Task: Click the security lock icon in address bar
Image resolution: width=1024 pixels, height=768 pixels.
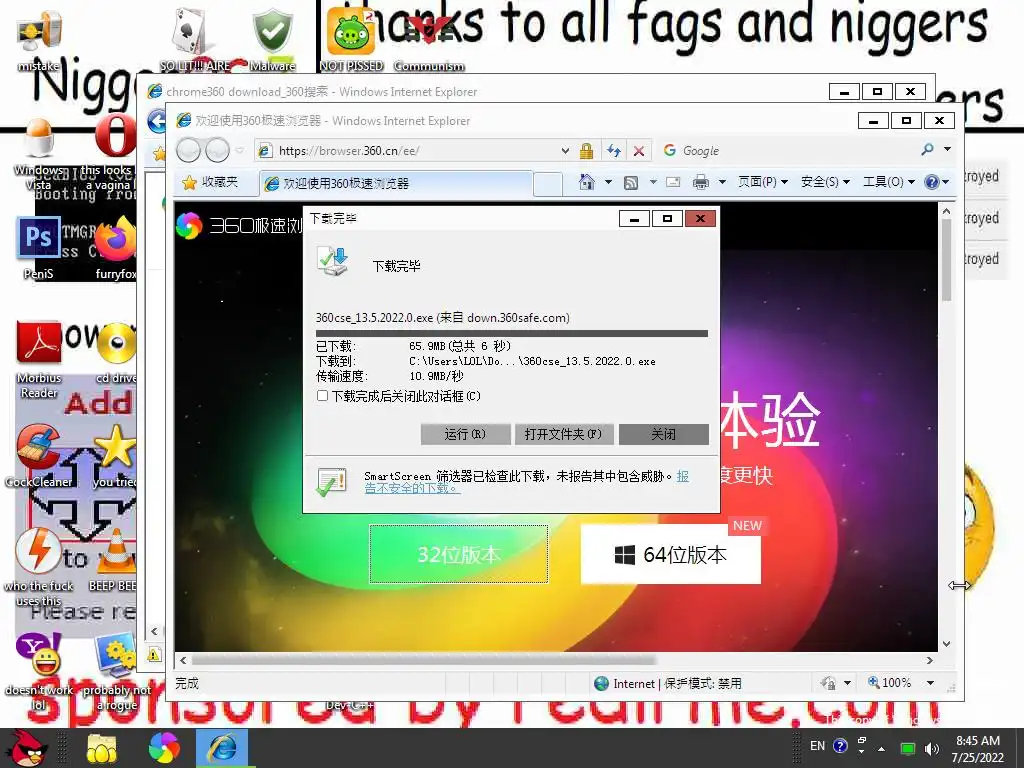Action: (586, 151)
